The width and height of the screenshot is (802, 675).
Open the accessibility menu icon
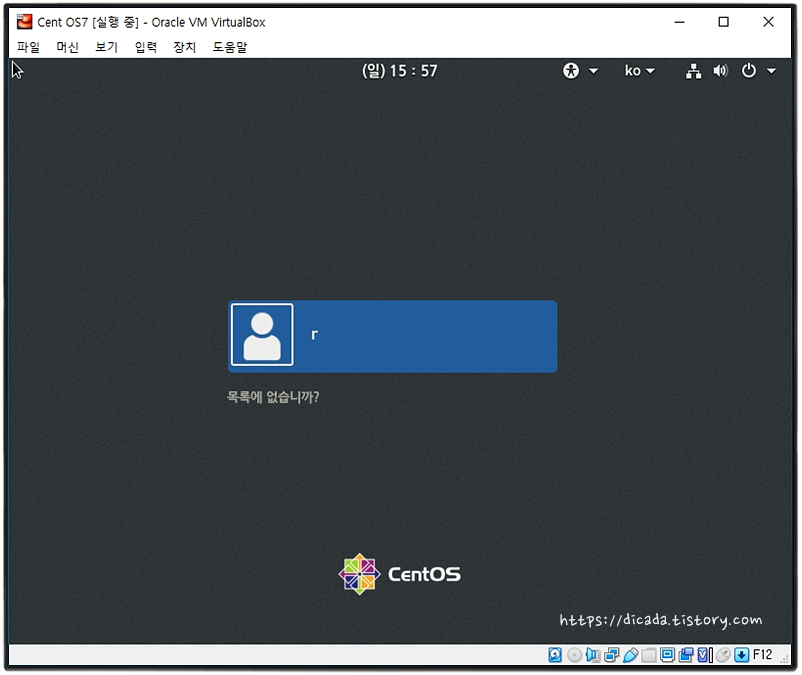coord(571,71)
